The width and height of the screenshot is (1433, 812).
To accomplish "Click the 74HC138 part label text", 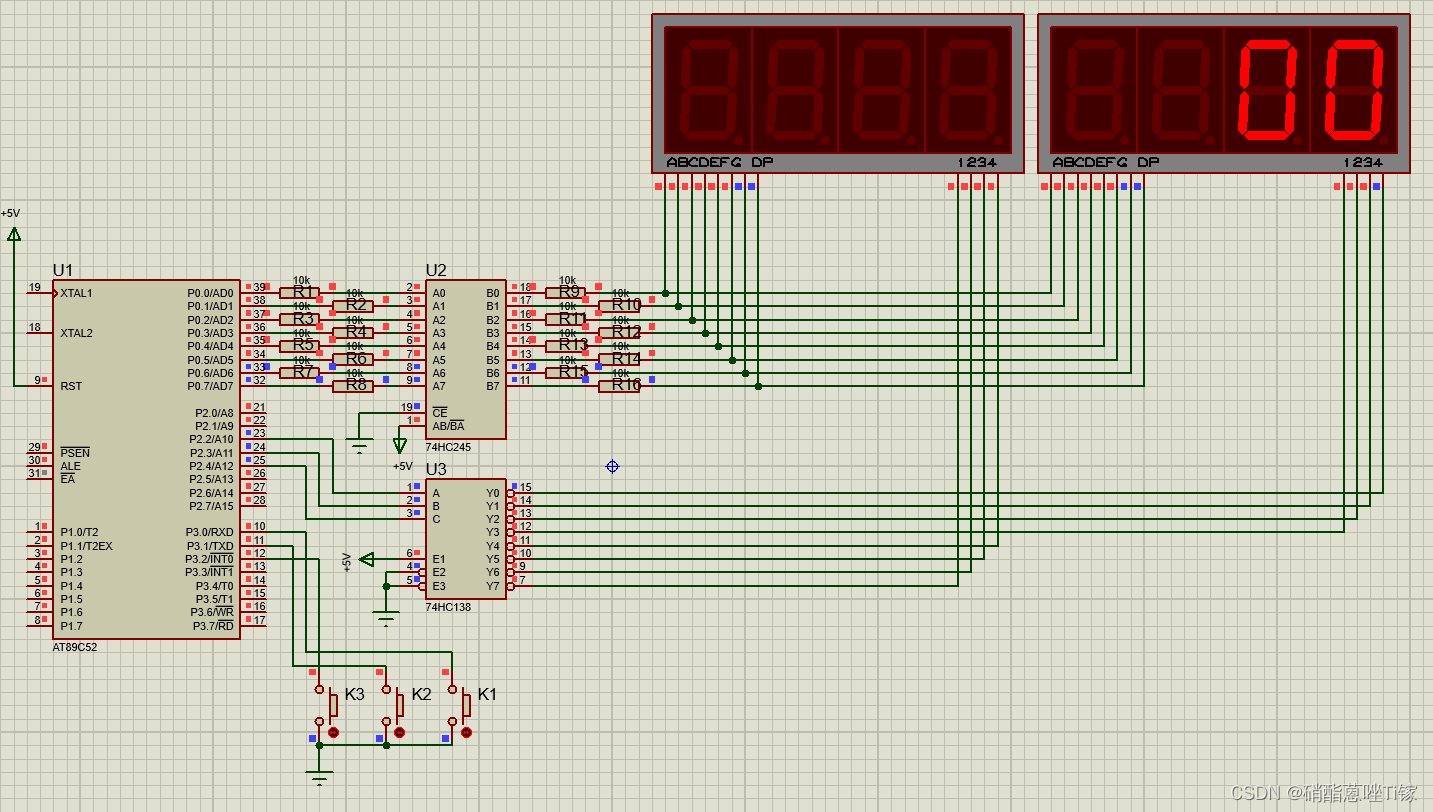I will (x=448, y=607).
